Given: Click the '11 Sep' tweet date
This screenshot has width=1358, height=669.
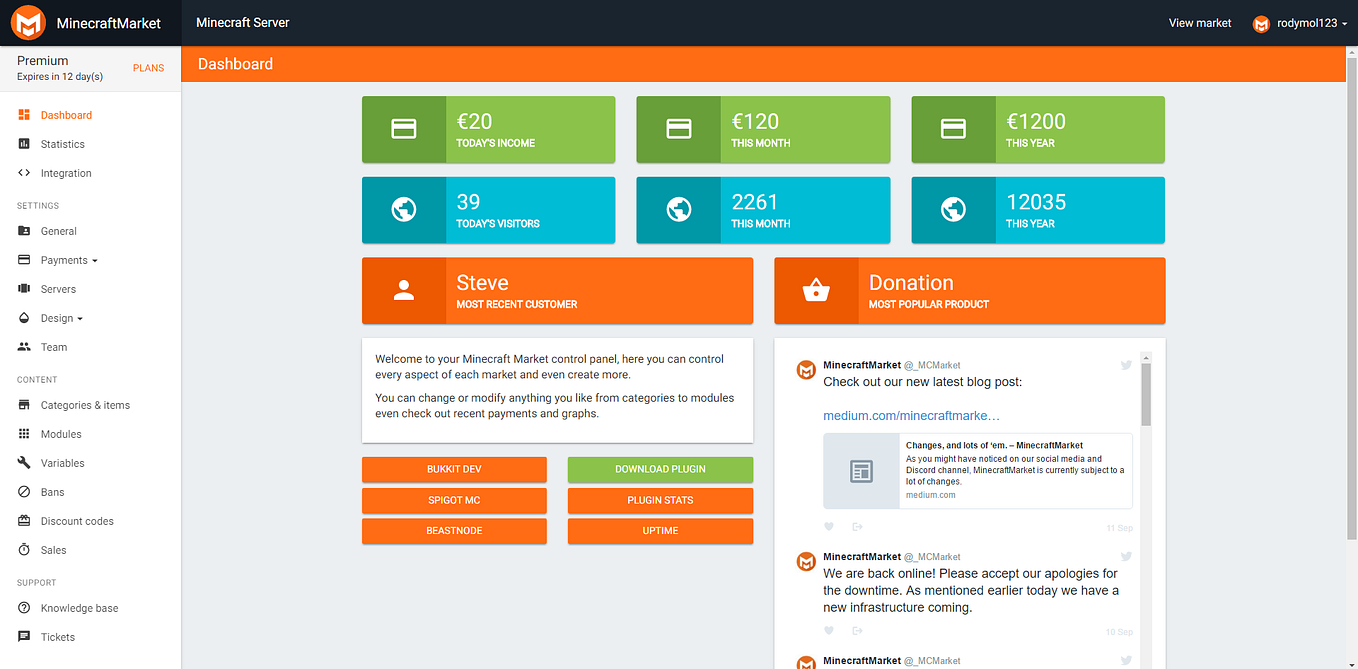Looking at the screenshot, I should tap(1119, 528).
